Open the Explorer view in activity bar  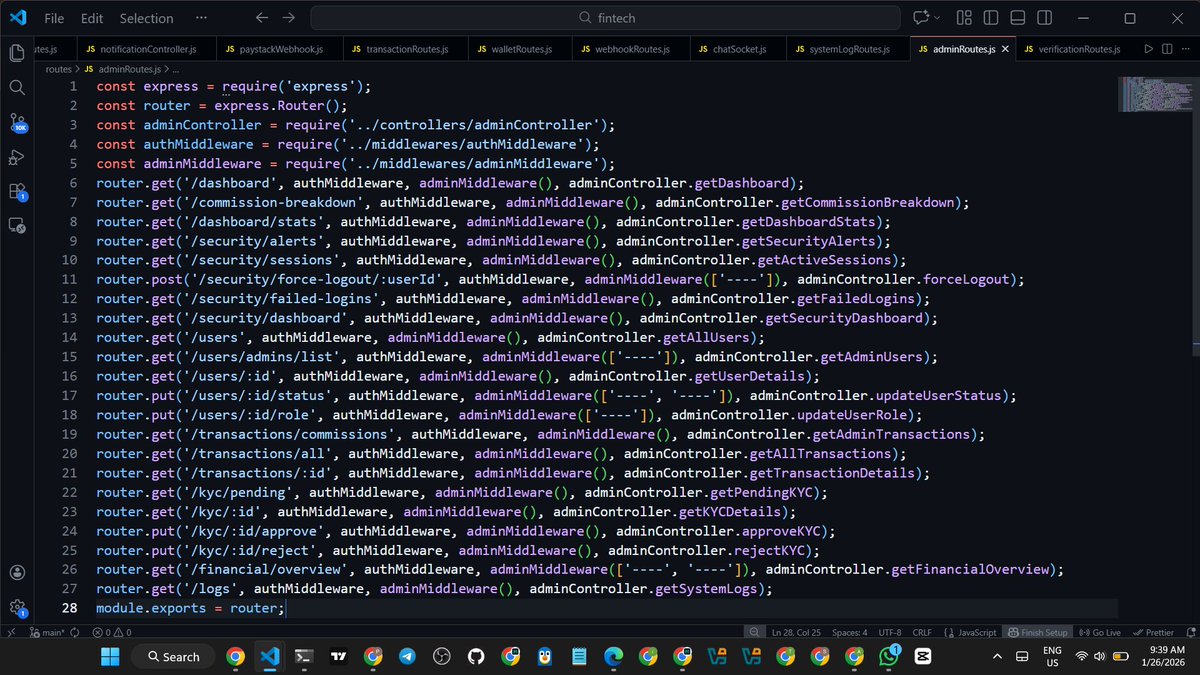[17, 53]
